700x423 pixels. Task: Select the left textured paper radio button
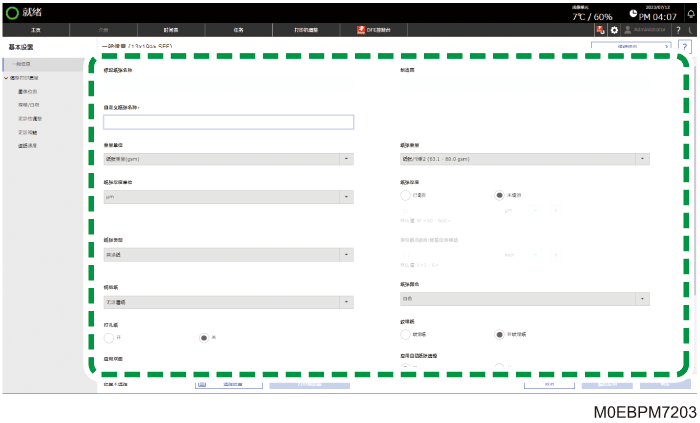(x=405, y=334)
